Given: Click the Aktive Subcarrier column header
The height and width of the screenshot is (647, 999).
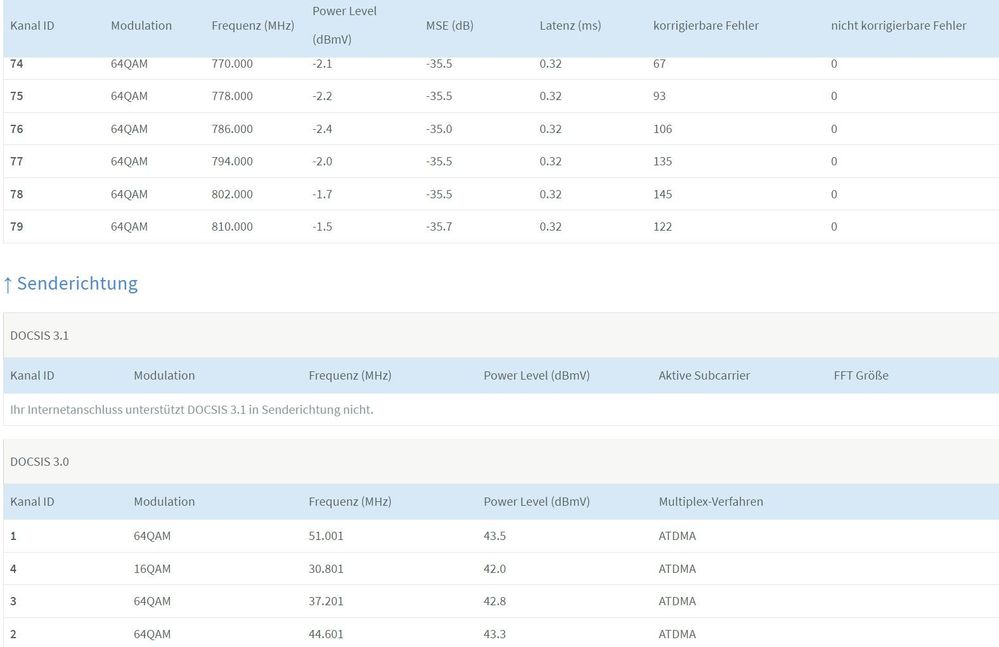Looking at the screenshot, I should click(x=704, y=376).
